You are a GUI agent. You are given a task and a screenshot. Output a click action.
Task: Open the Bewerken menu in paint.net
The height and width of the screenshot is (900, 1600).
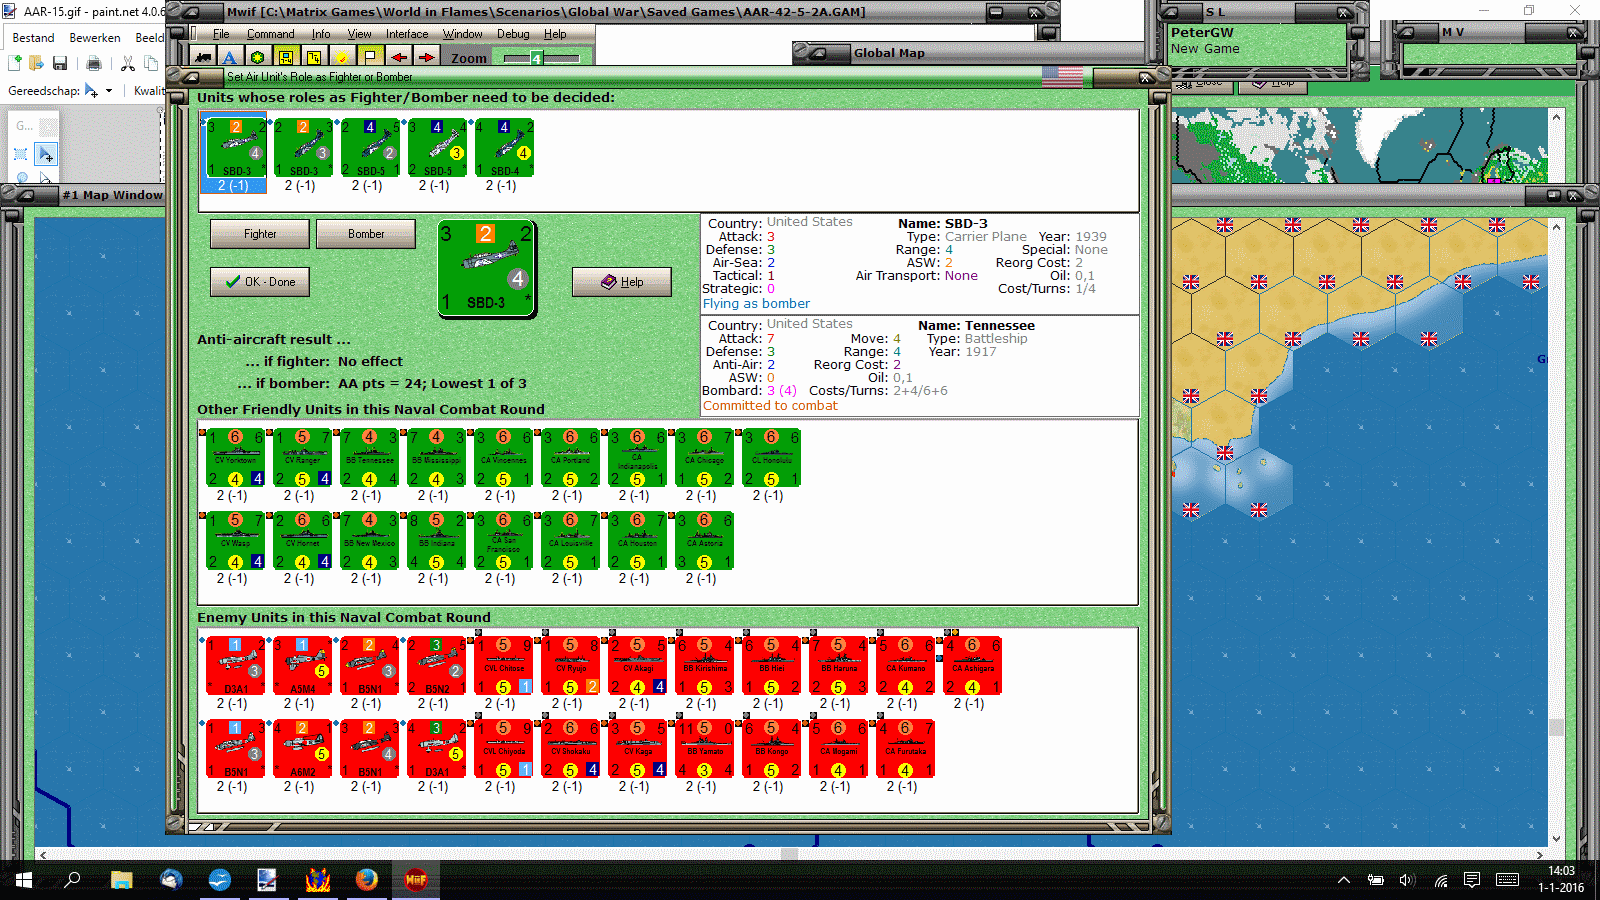[95, 38]
